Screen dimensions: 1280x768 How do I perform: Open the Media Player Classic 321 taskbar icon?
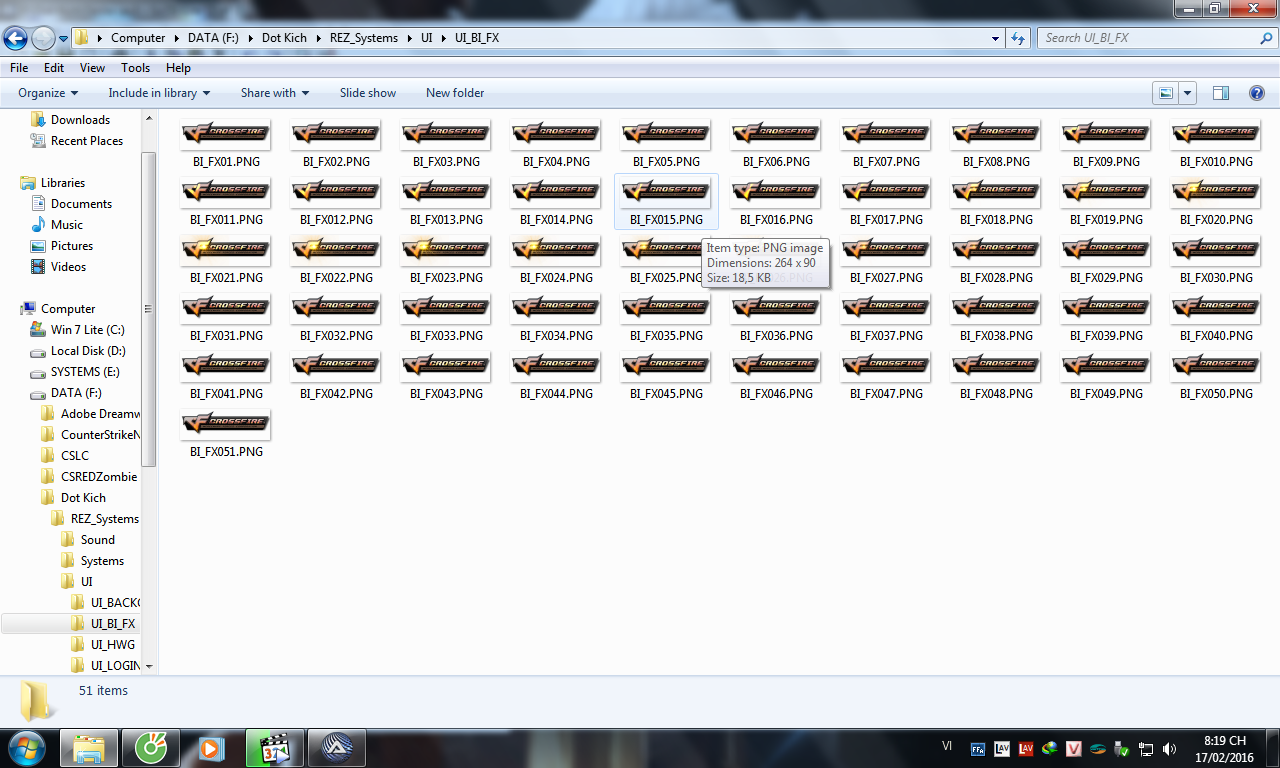274,747
